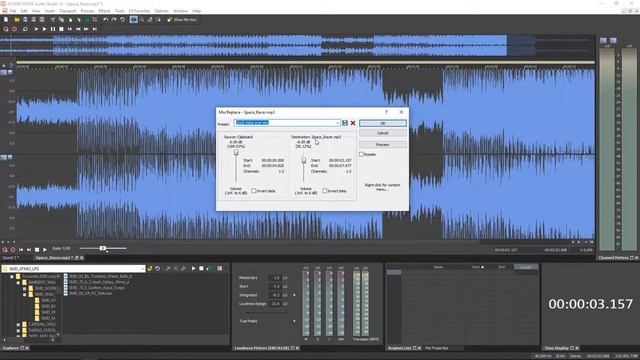
Task: Click the Redo arrow in the toolbar
Action: pyautogui.click(x=114, y=20)
